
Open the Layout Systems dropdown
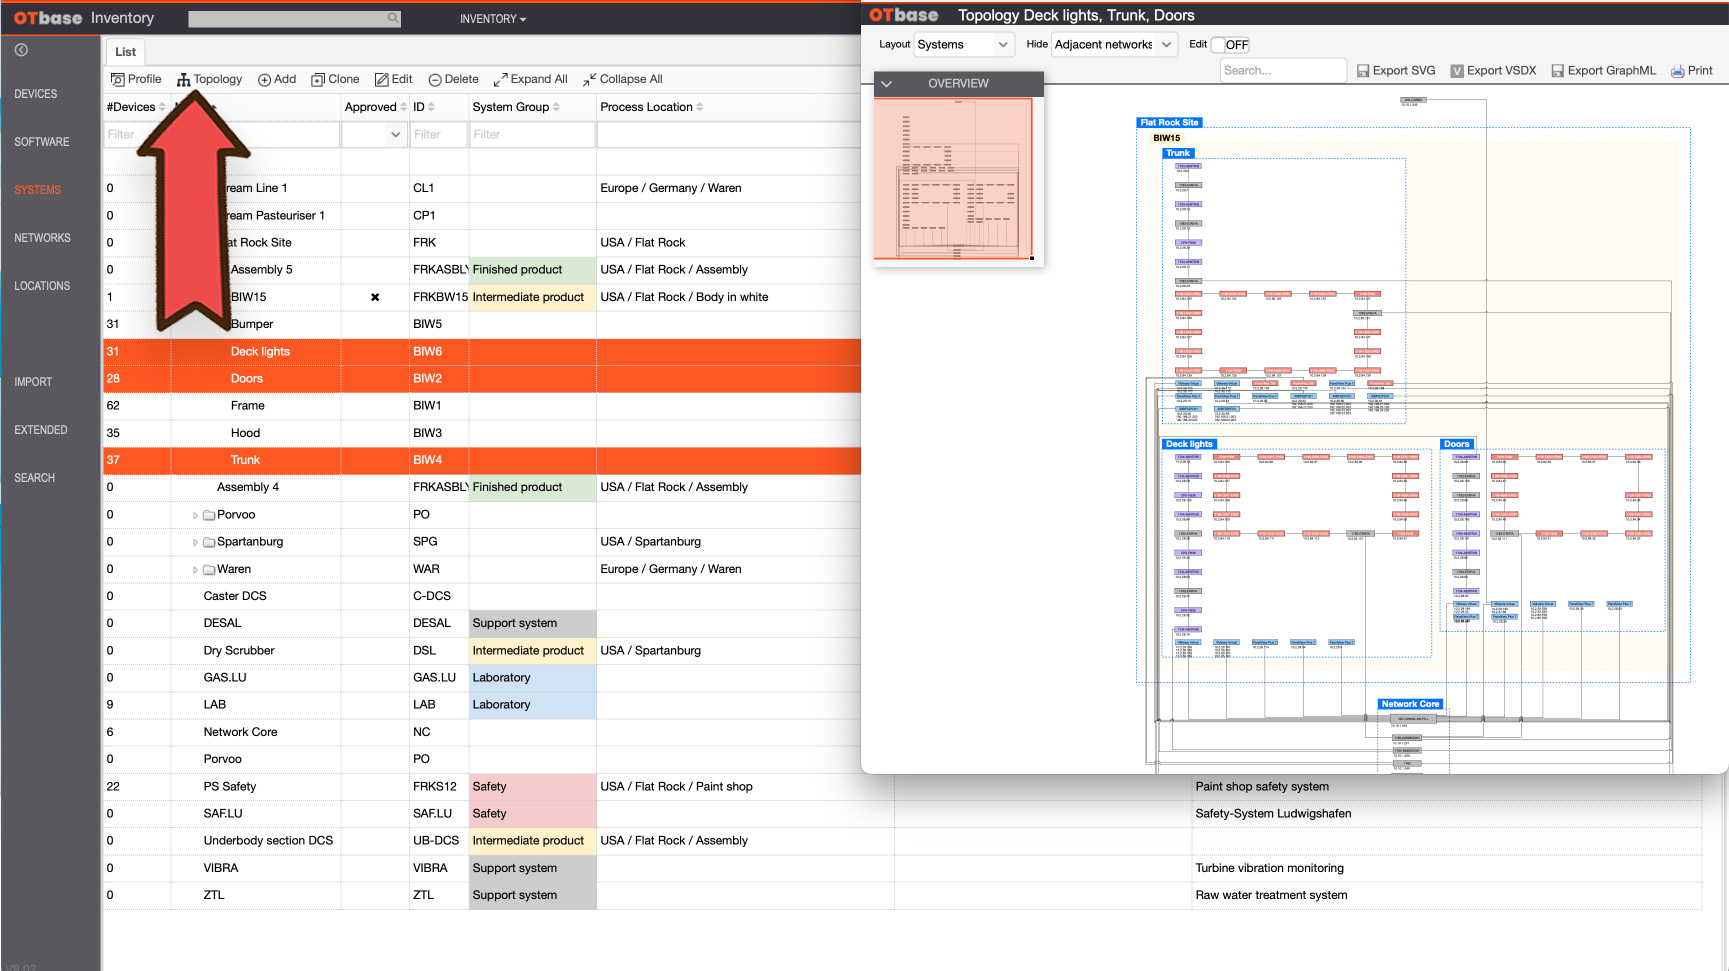(964, 44)
